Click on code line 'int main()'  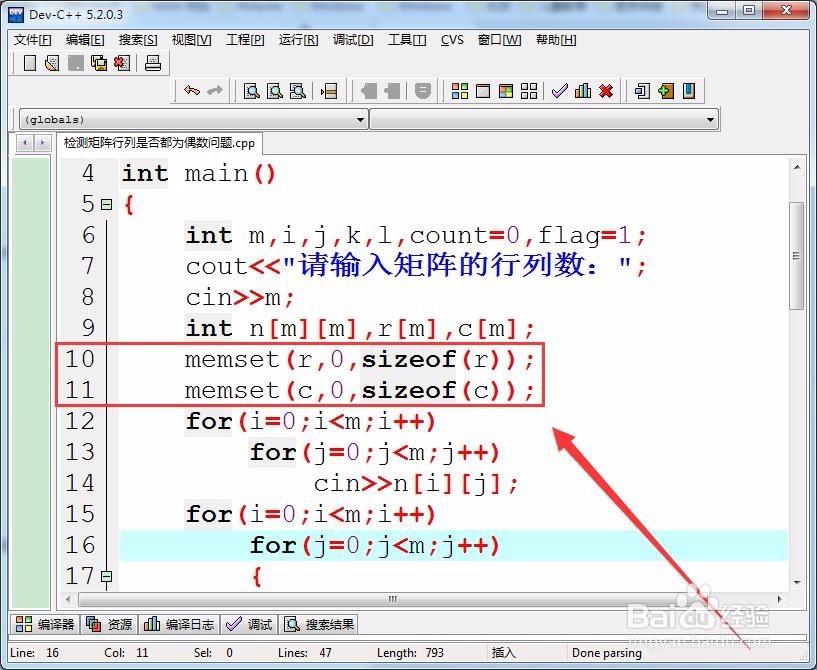coord(198,173)
